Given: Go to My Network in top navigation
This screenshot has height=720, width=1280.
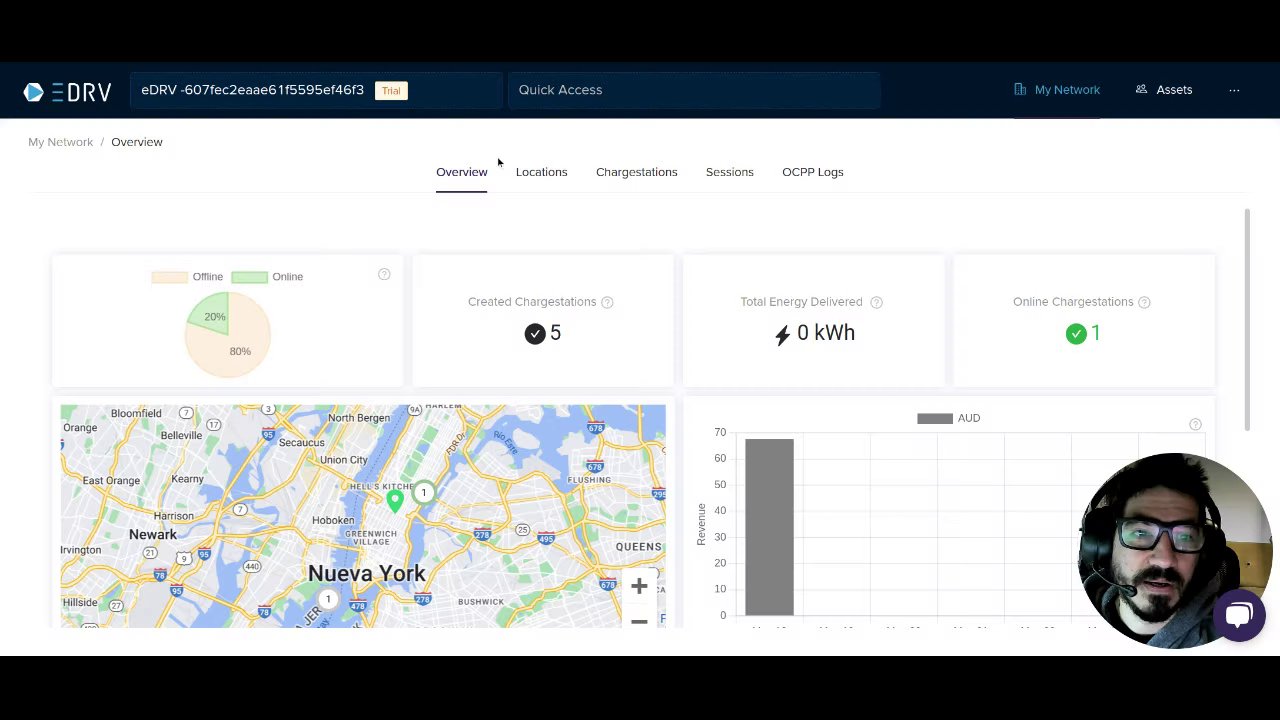Looking at the screenshot, I should [x=1057, y=90].
